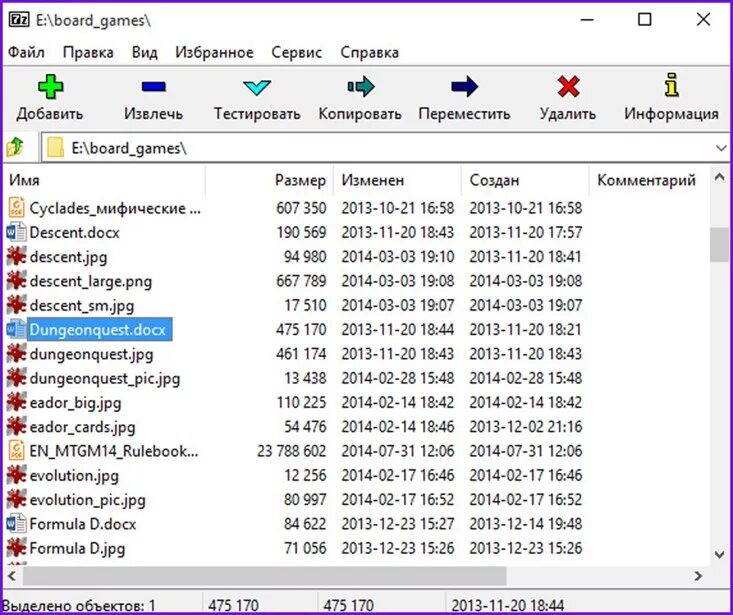
Task: Click the horizontal scrollbar right arrow
Action: pos(698,576)
